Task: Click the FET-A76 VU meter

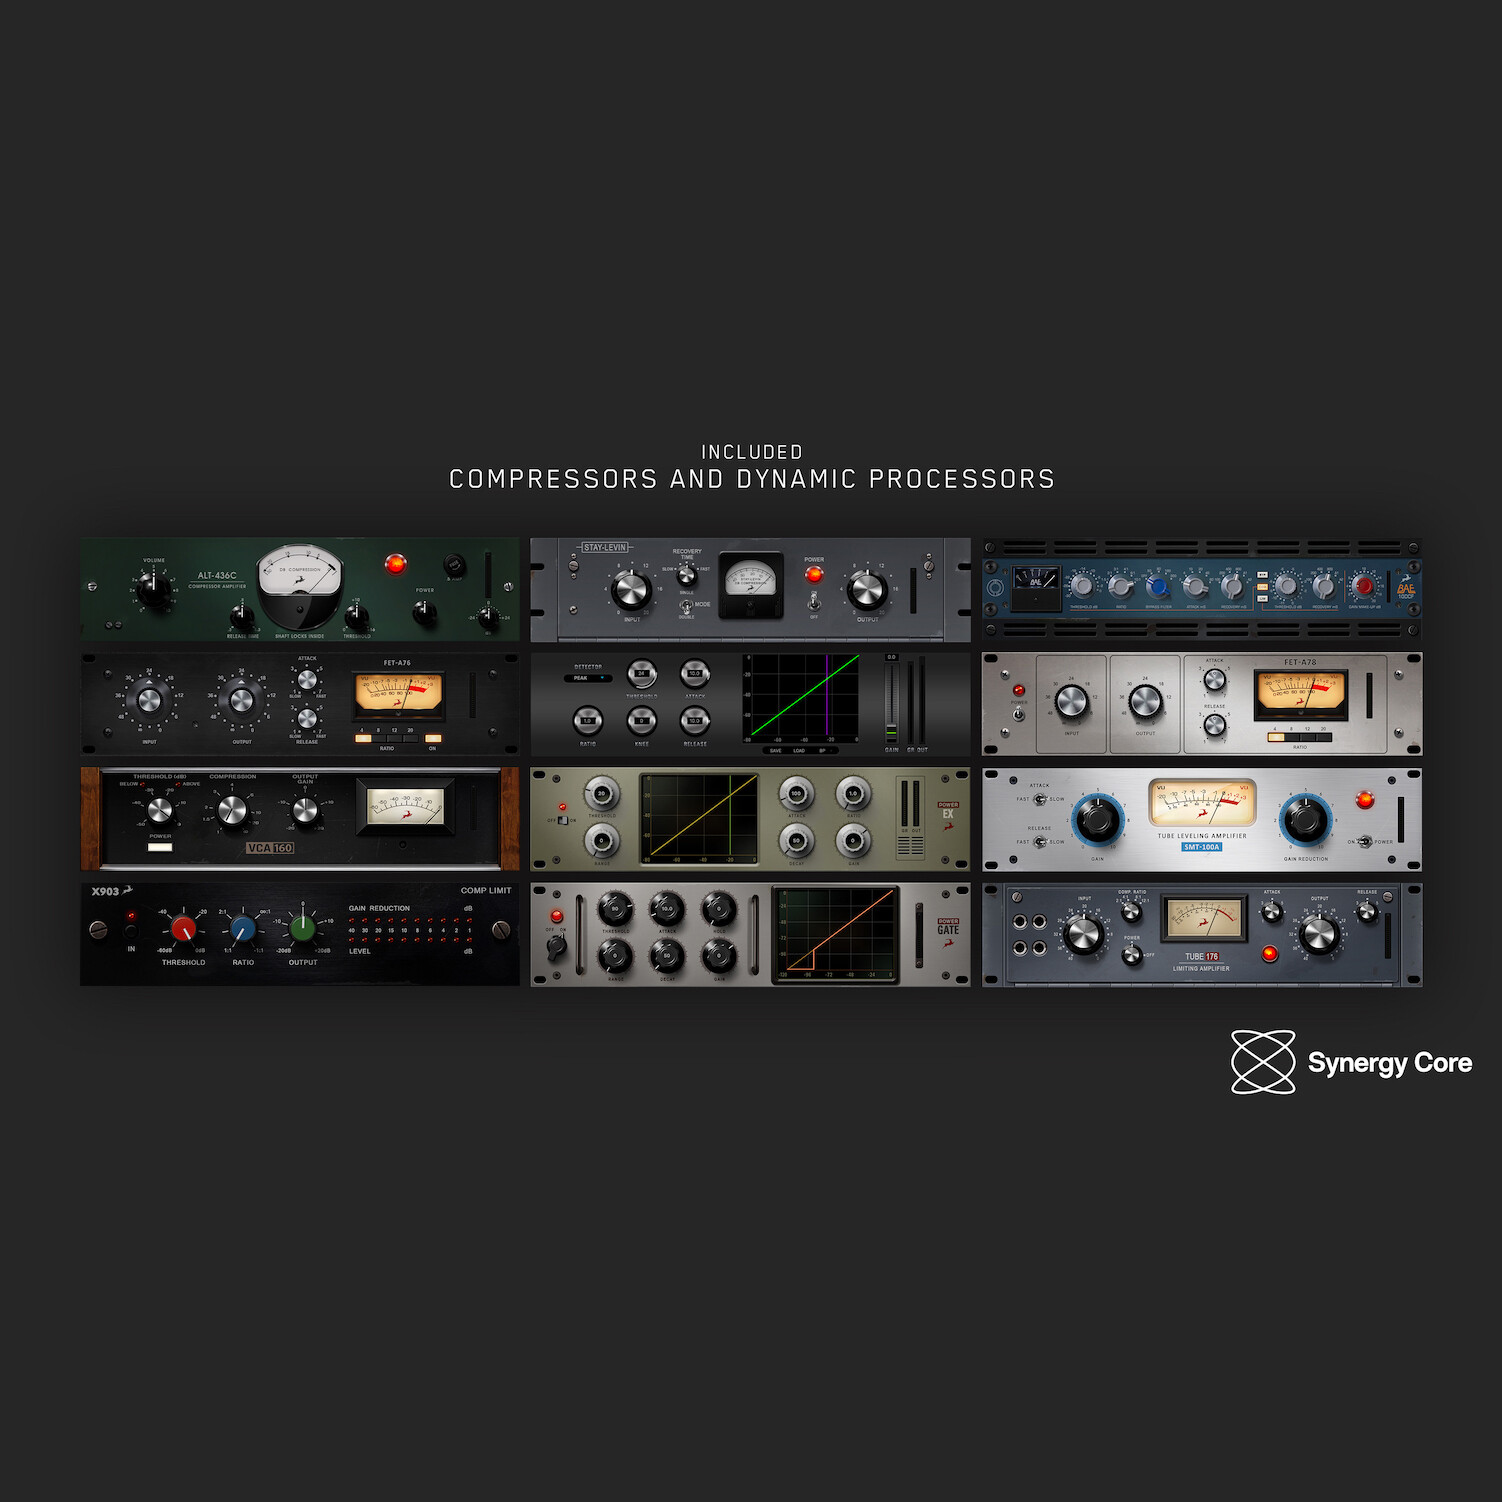Action: point(399,696)
